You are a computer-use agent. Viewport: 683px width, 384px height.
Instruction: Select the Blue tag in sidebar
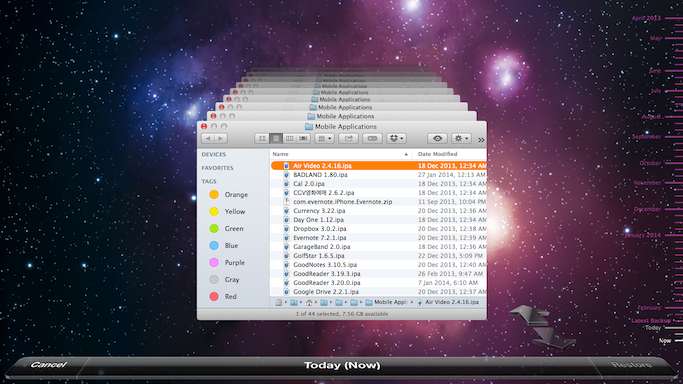(x=223, y=246)
